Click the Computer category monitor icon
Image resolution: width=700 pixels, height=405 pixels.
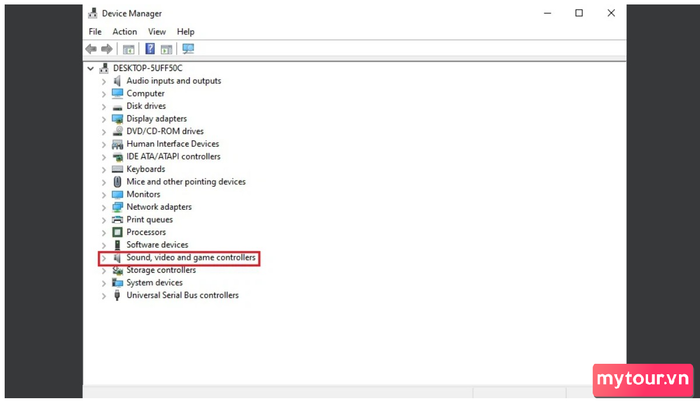[x=117, y=93]
